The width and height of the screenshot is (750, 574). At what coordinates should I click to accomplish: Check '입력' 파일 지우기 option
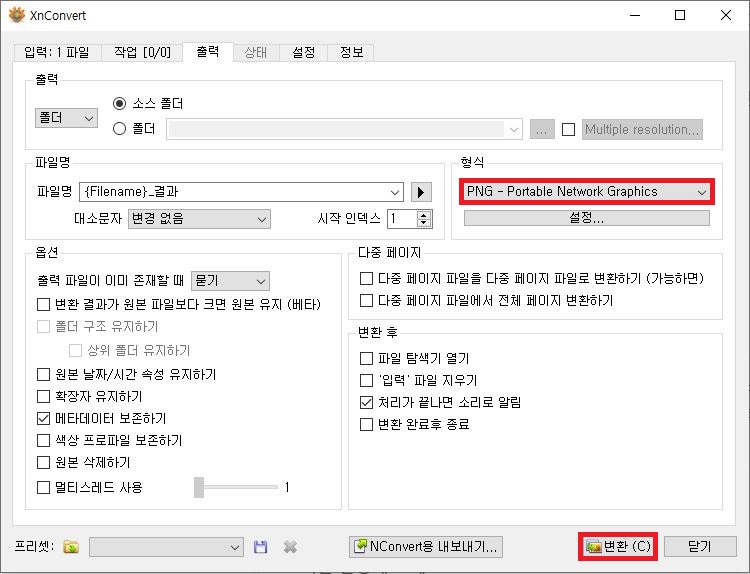[366, 380]
